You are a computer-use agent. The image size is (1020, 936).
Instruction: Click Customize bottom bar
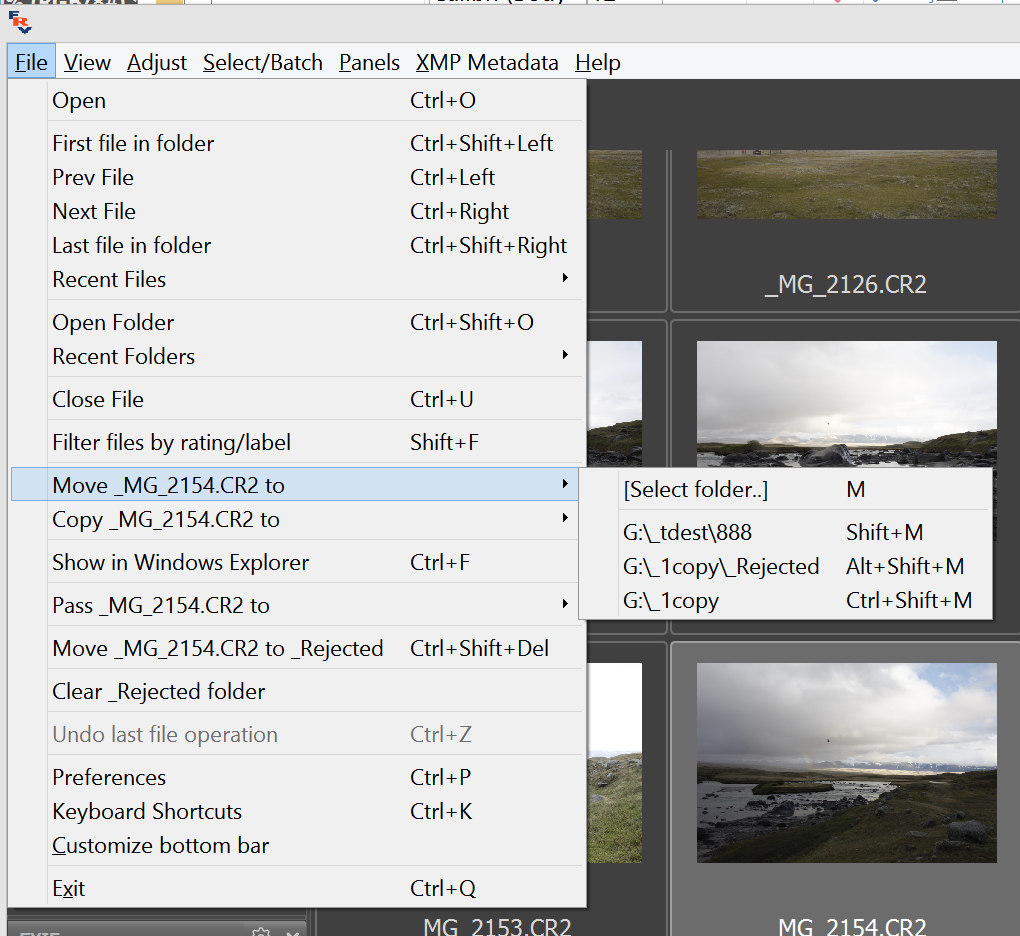pos(160,846)
